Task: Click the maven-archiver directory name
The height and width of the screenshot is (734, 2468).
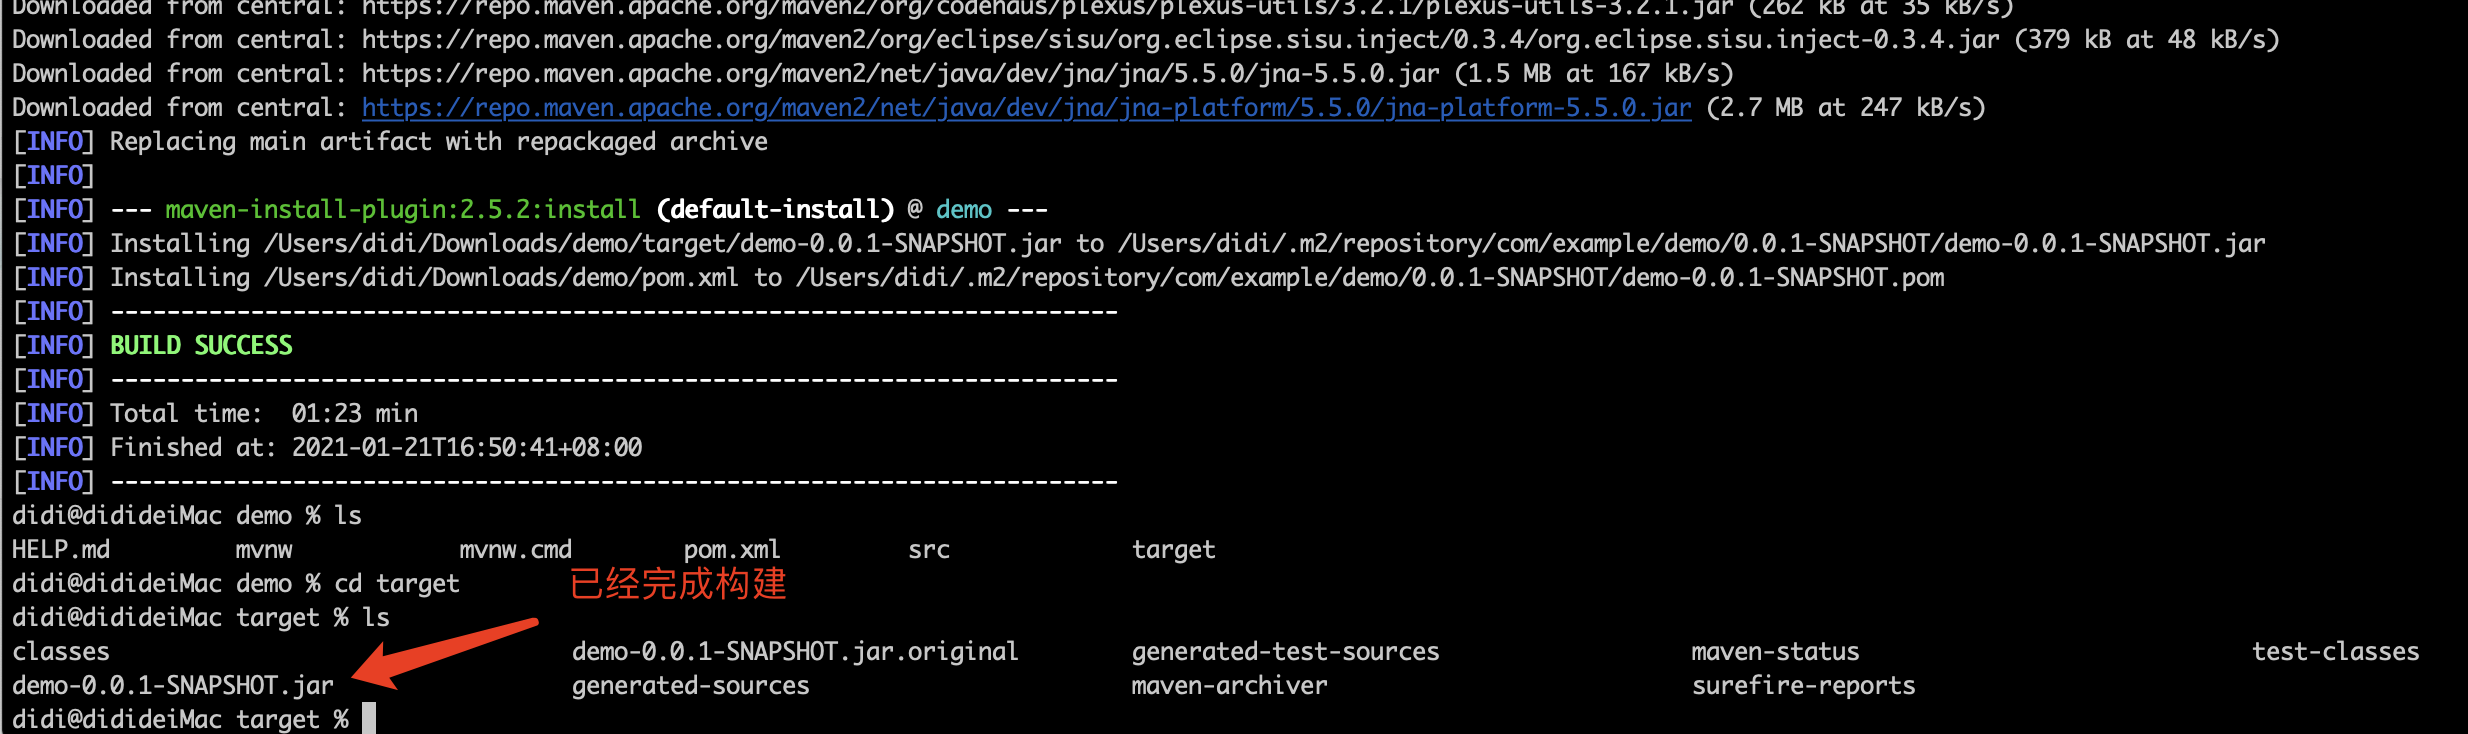Action: 1229,686
